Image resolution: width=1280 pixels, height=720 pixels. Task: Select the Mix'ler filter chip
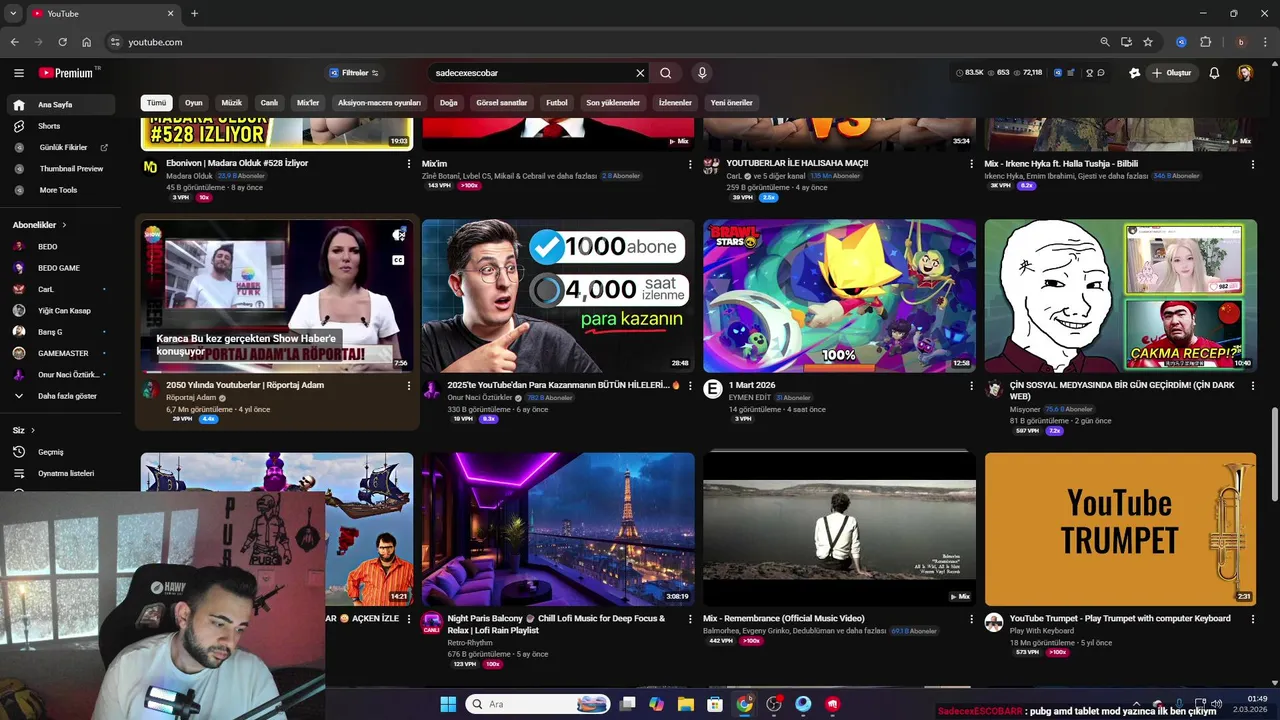tap(308, 103)
